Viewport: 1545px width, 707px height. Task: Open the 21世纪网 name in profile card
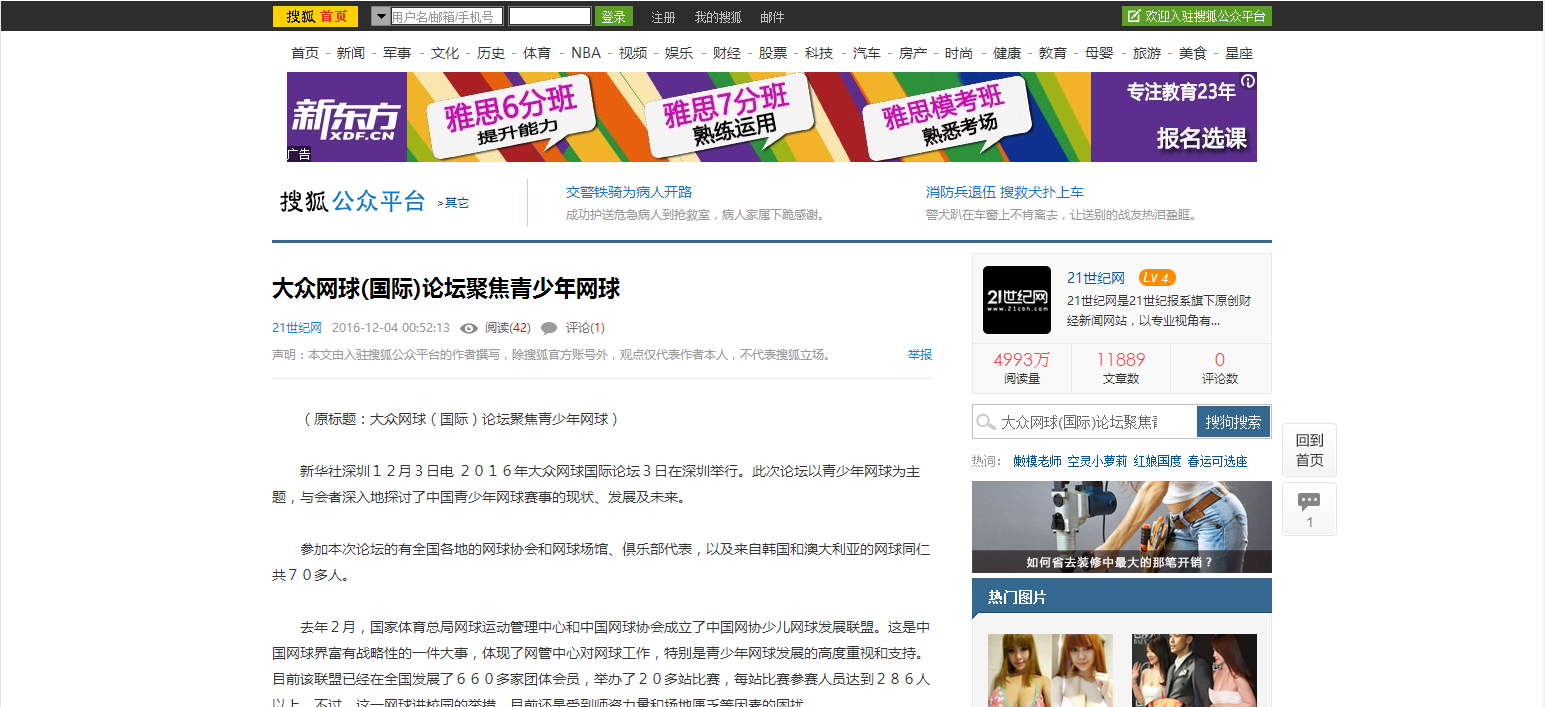pyautogui.click(x=1096, y=278)
